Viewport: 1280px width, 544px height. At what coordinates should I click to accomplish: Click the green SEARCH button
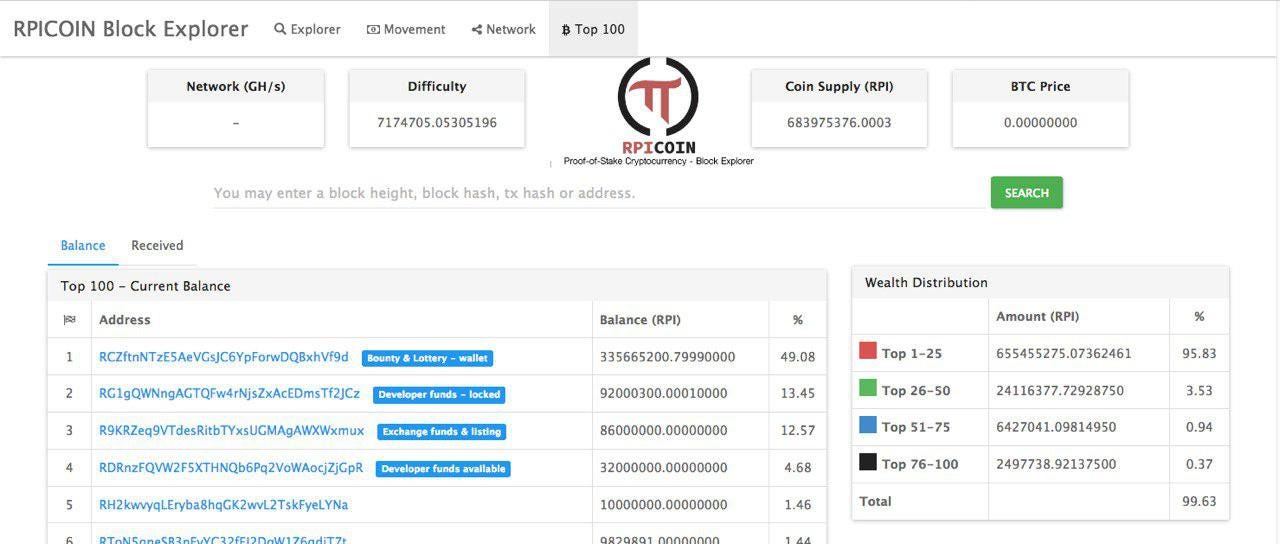pos(1026,193)
